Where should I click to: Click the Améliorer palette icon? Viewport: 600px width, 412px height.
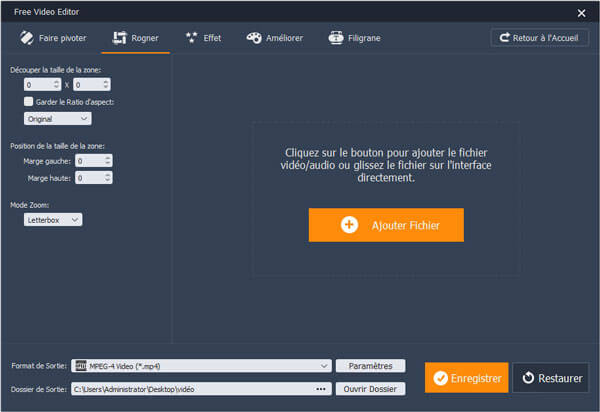point(253,39)
